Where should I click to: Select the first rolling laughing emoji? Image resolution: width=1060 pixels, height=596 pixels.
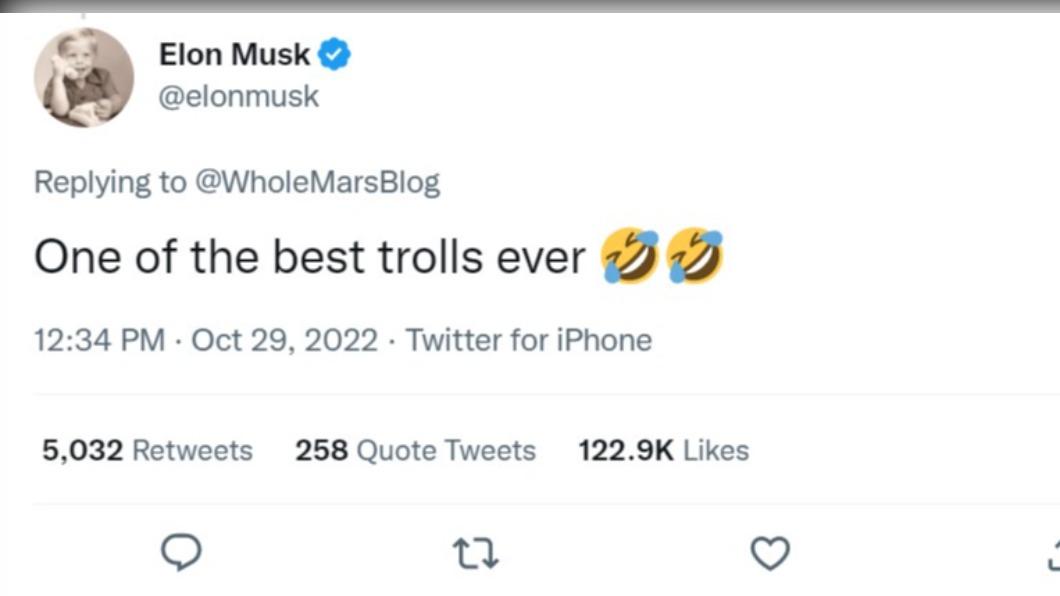pyautogui.click(x=630, y=255)
